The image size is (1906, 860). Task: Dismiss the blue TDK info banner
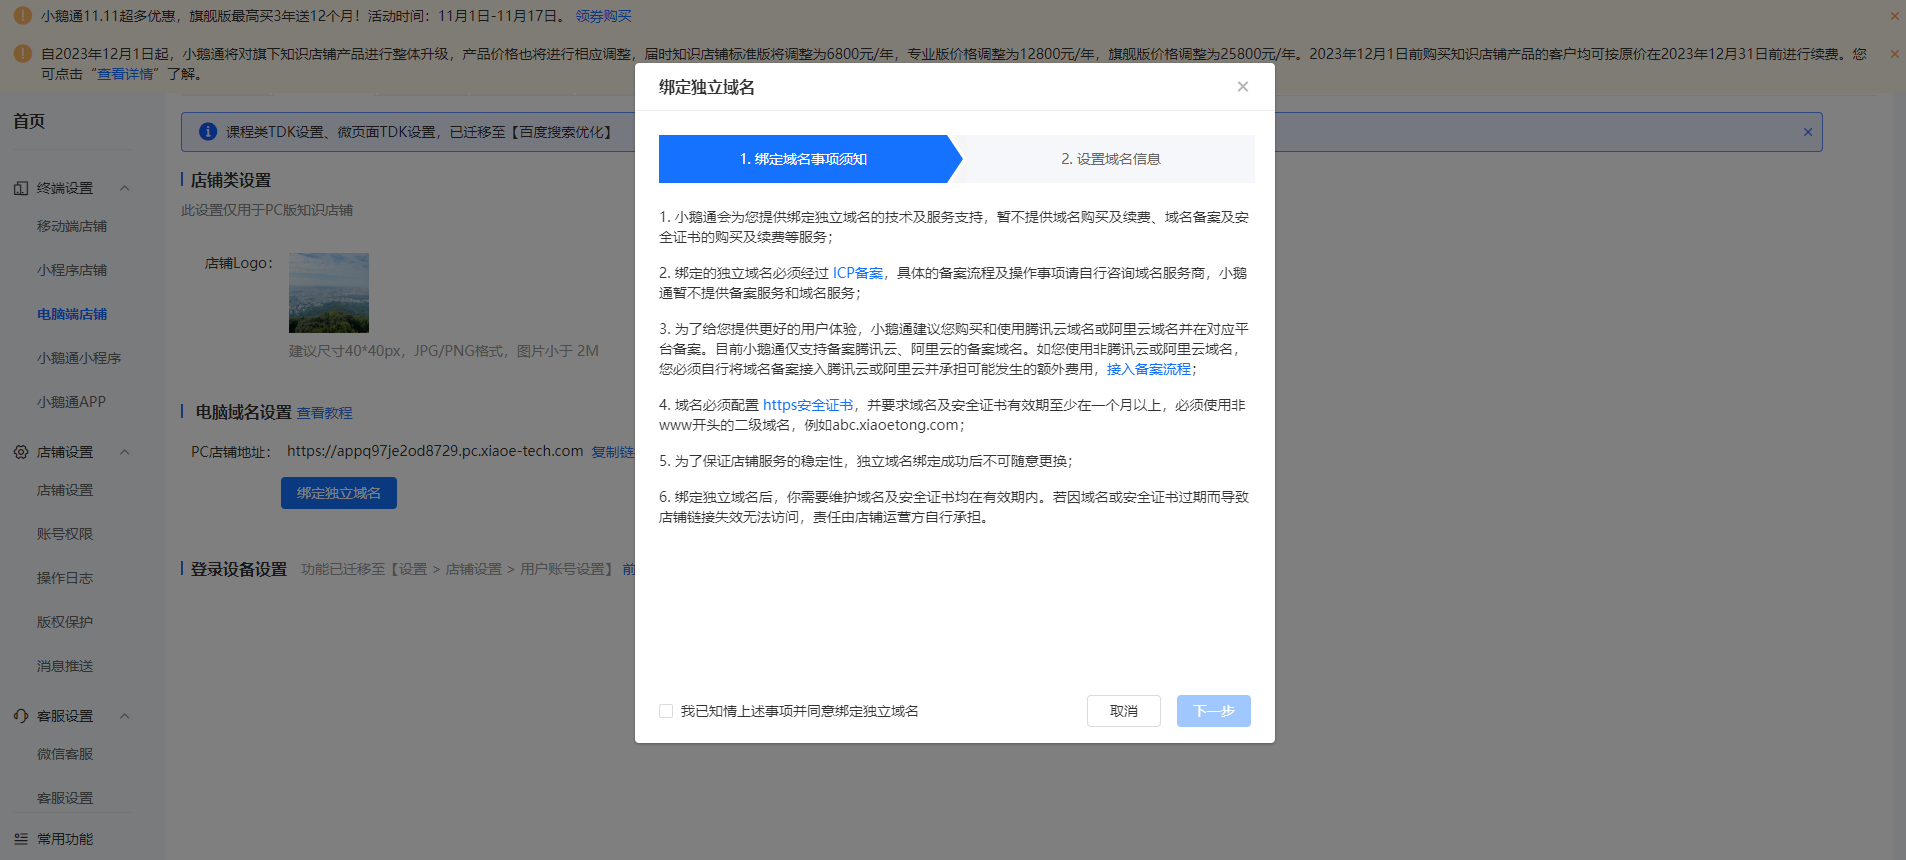coord(1808,132)
